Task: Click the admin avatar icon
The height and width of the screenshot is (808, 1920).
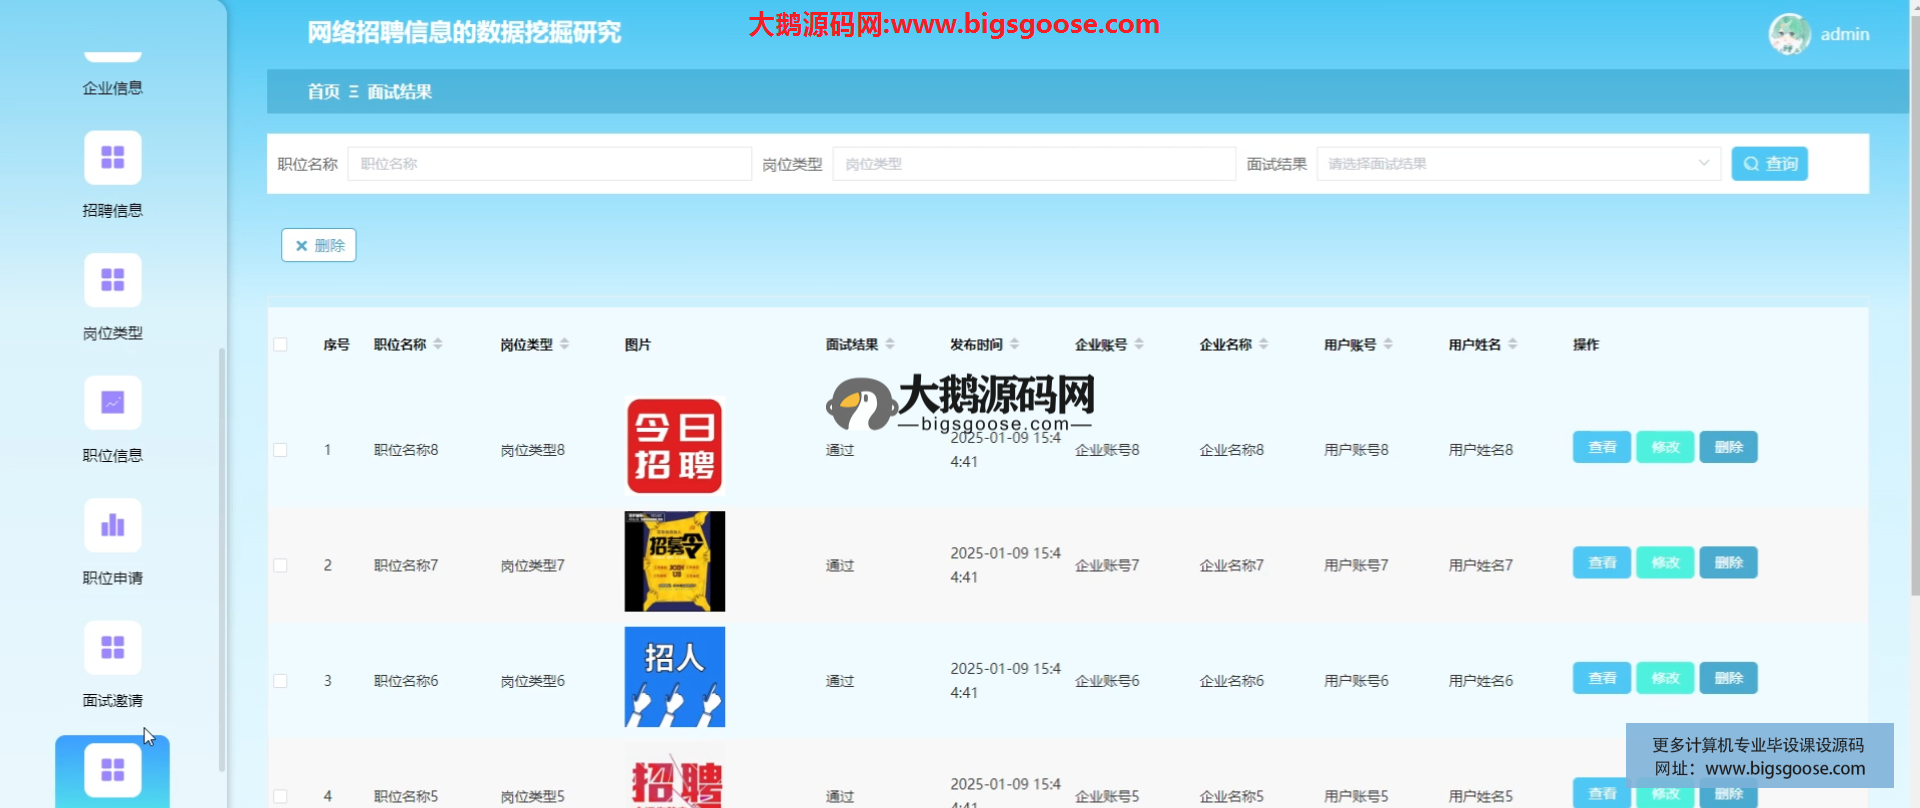Action: 1789,34
